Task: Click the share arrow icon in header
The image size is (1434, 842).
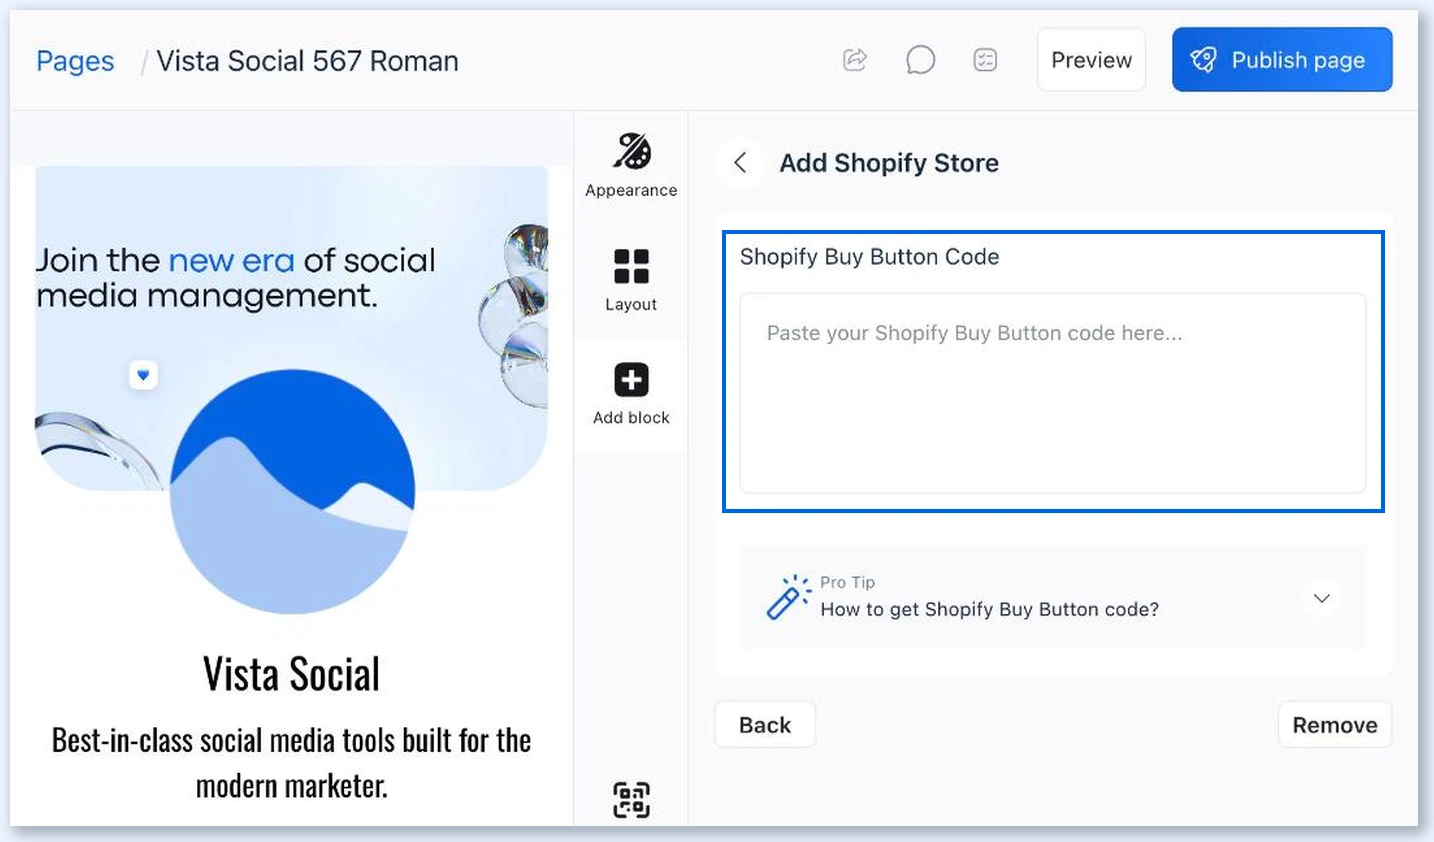Action: click(855, 60)
